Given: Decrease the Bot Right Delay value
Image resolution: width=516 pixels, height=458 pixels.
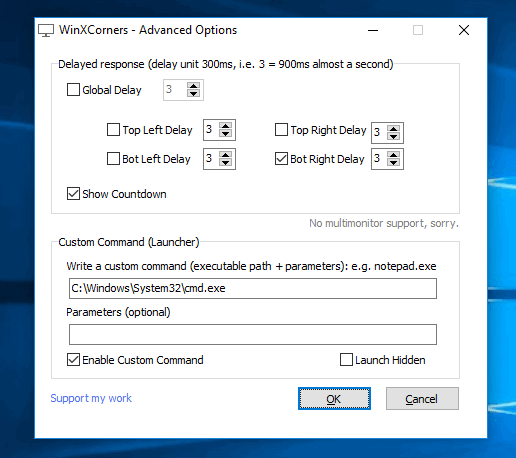Looking at the screenshot, I should 394,163.
